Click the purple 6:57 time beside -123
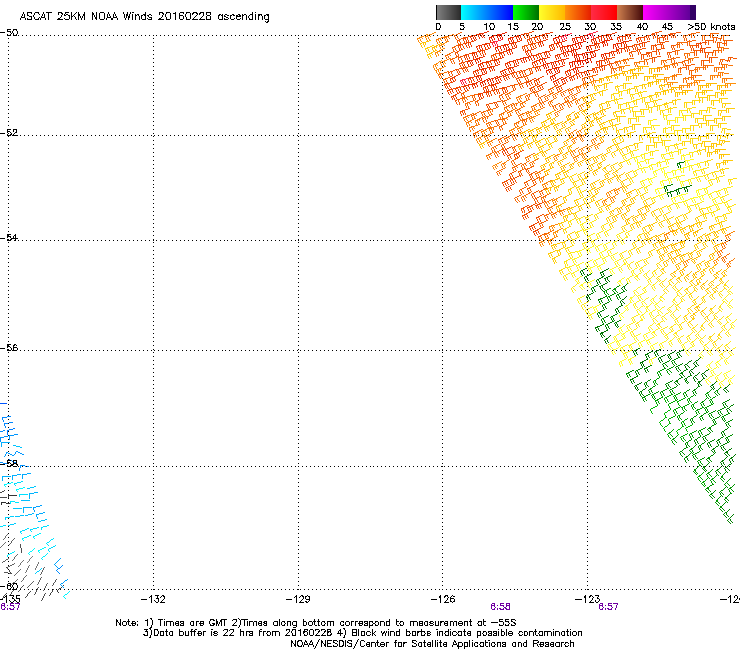740x650 pixels. tap(608, 607)
